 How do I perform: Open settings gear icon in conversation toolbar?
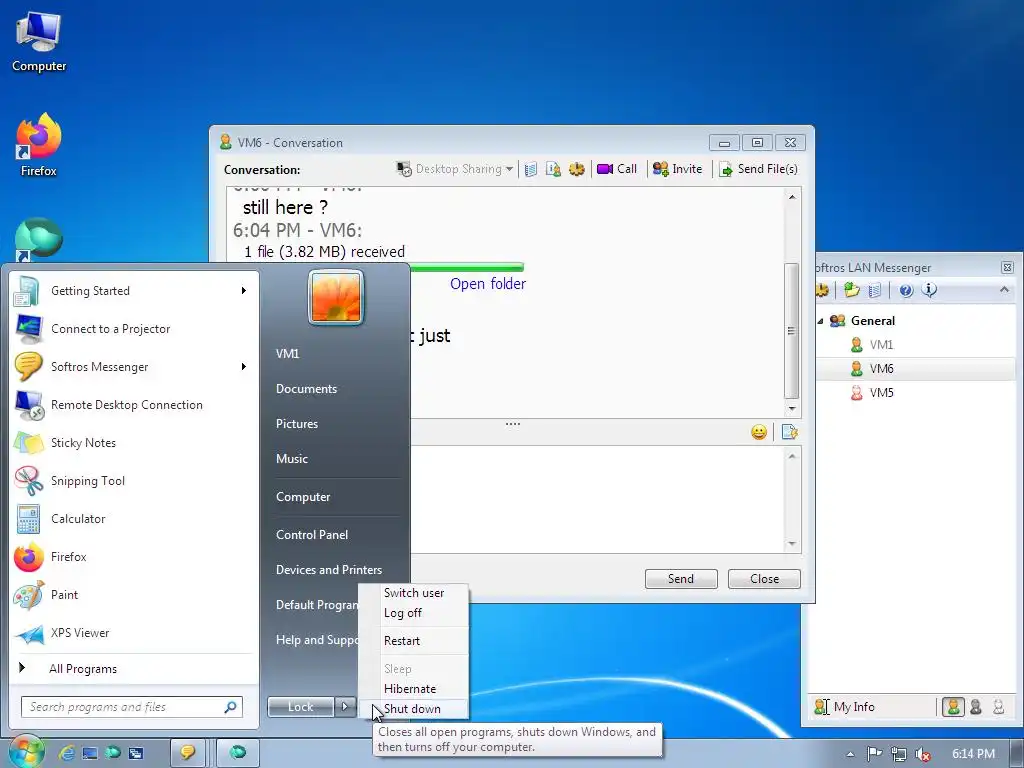(576, 169)
